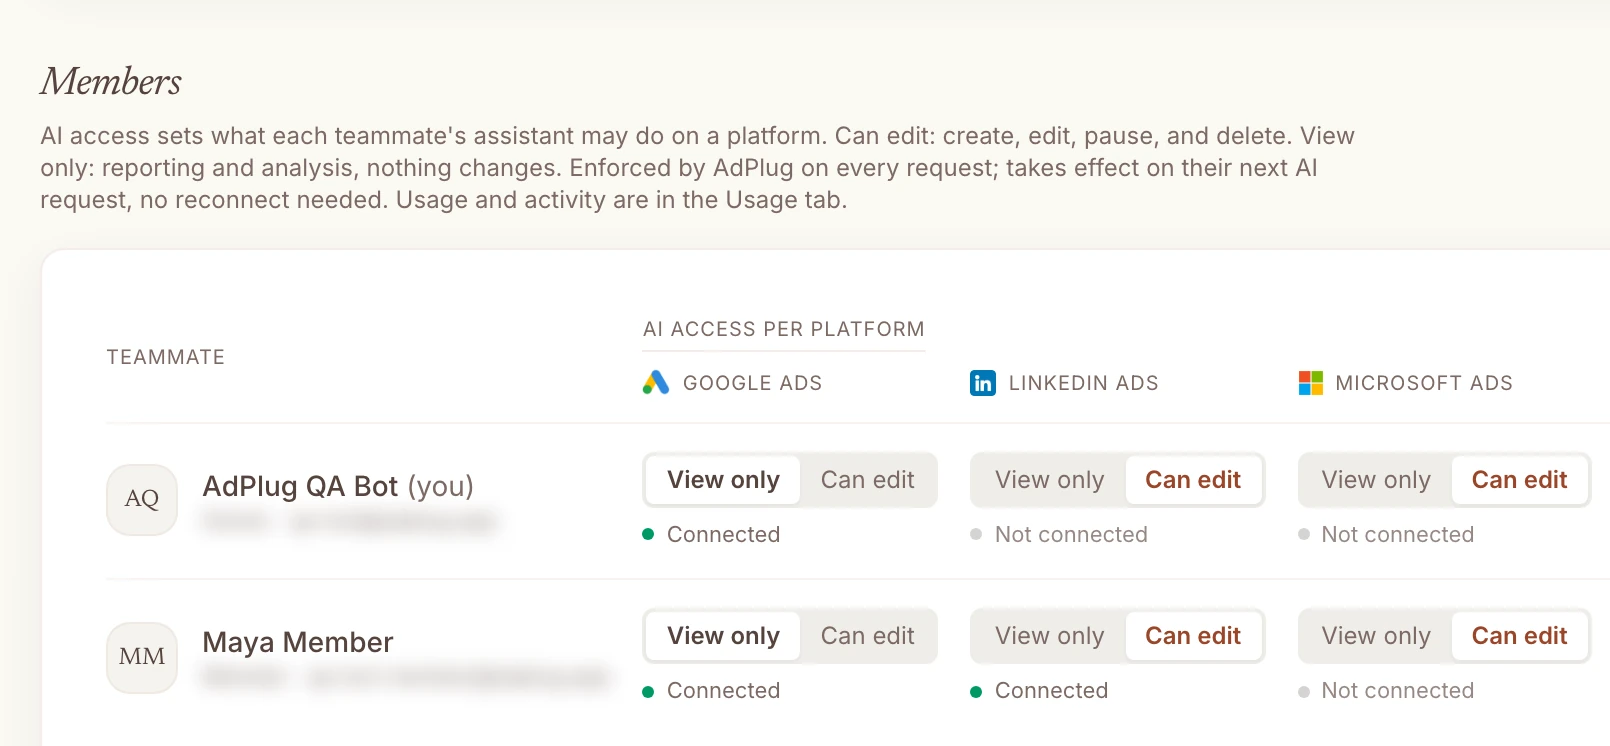Set AdPlug QA Bot Google Ads to Can edit
This screenshot has width=1610, height=746.
pyautogui.click(x=867, y=480)
